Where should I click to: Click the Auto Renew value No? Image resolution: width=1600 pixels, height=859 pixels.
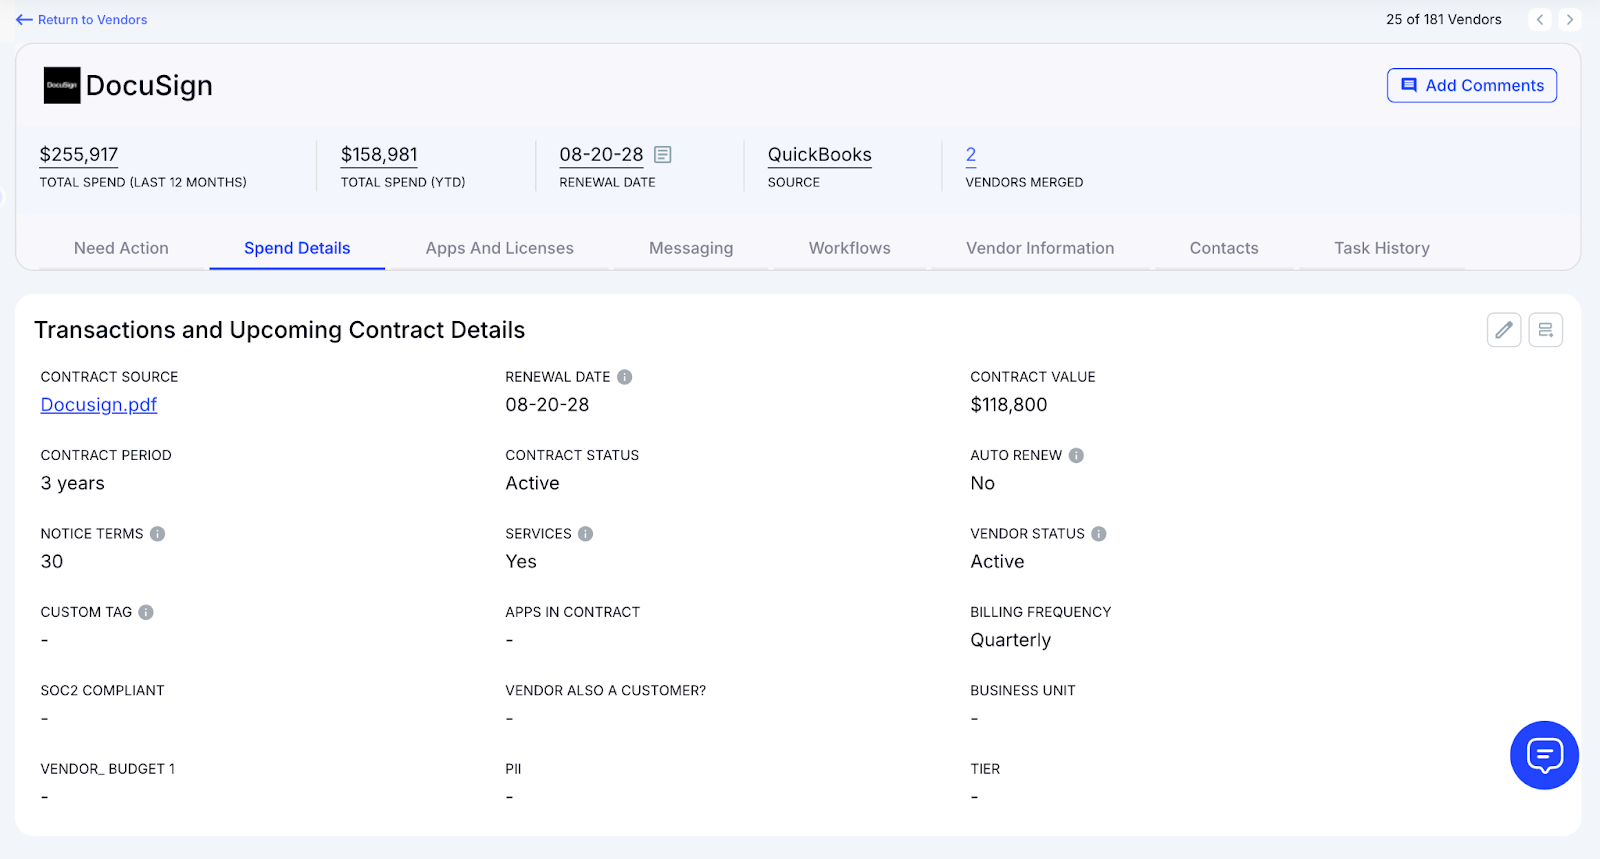(982, 483)
